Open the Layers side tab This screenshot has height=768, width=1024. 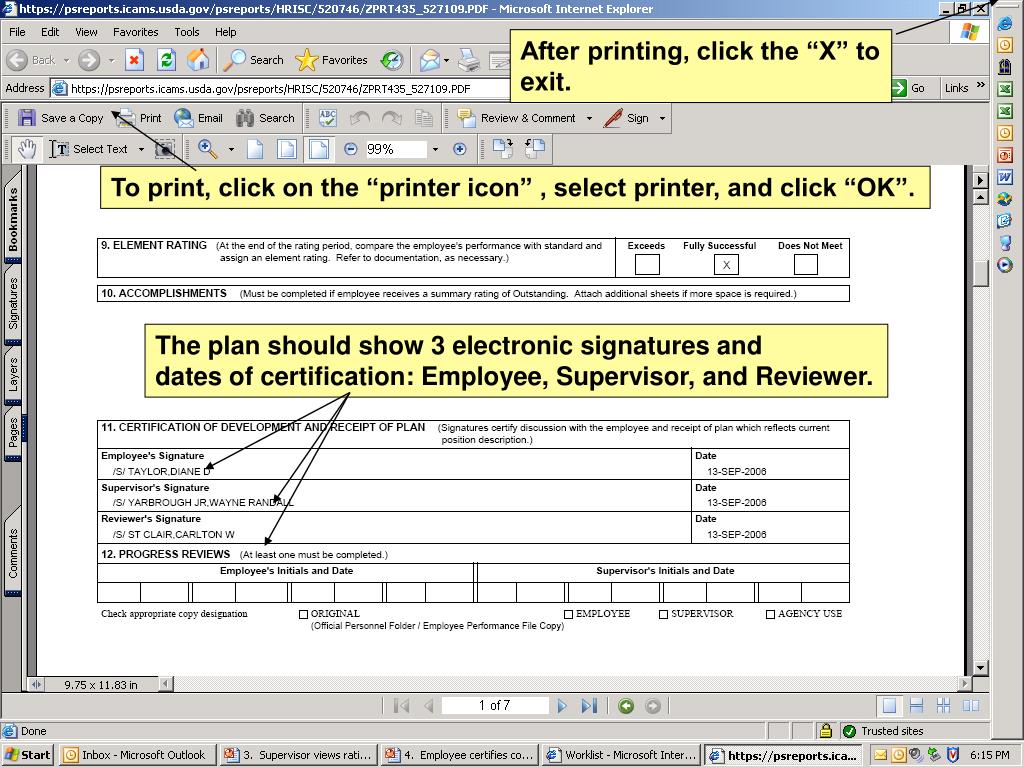point(13,376)
